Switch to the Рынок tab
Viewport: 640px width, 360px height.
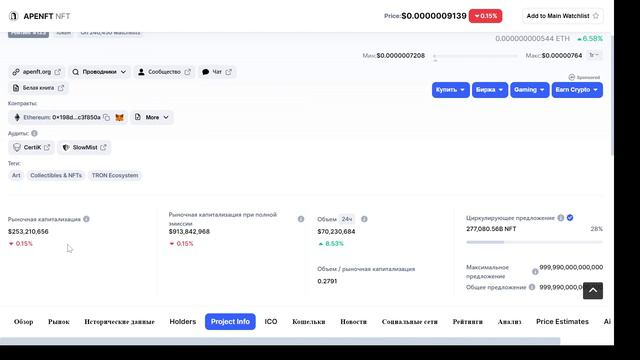point(59,322)
